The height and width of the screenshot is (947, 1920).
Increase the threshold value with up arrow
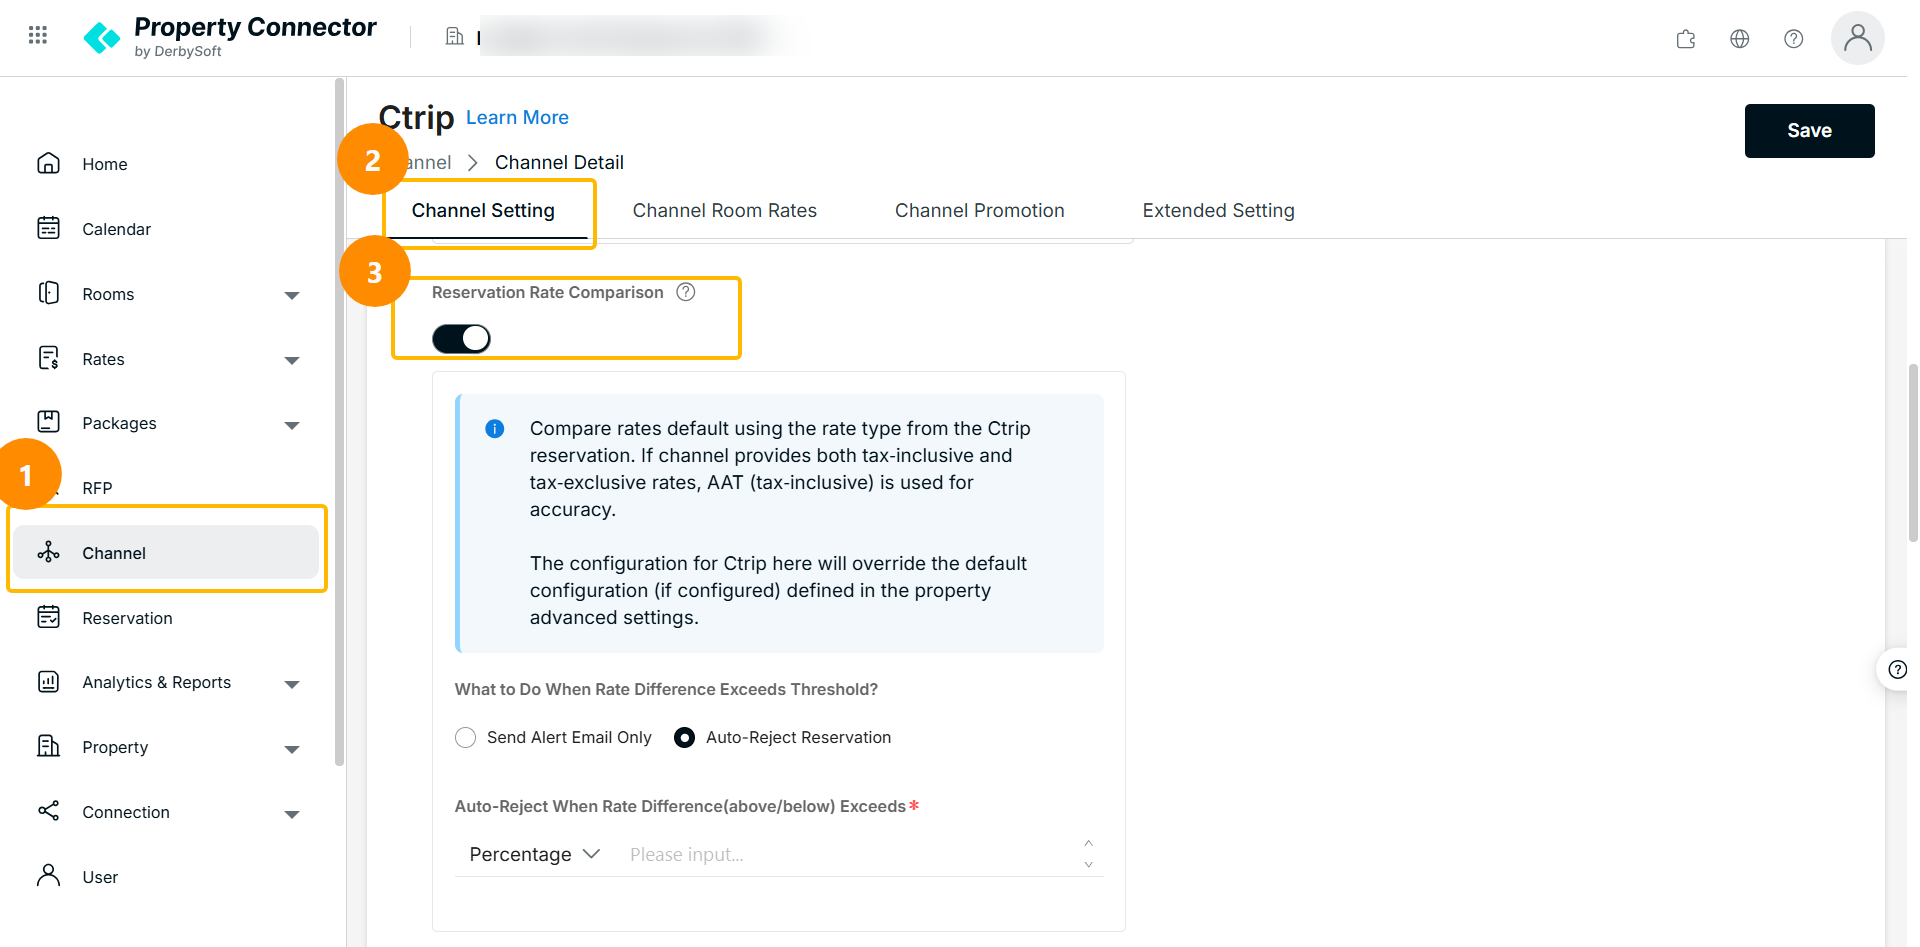pyautogui.click(x=1089, y=845)
